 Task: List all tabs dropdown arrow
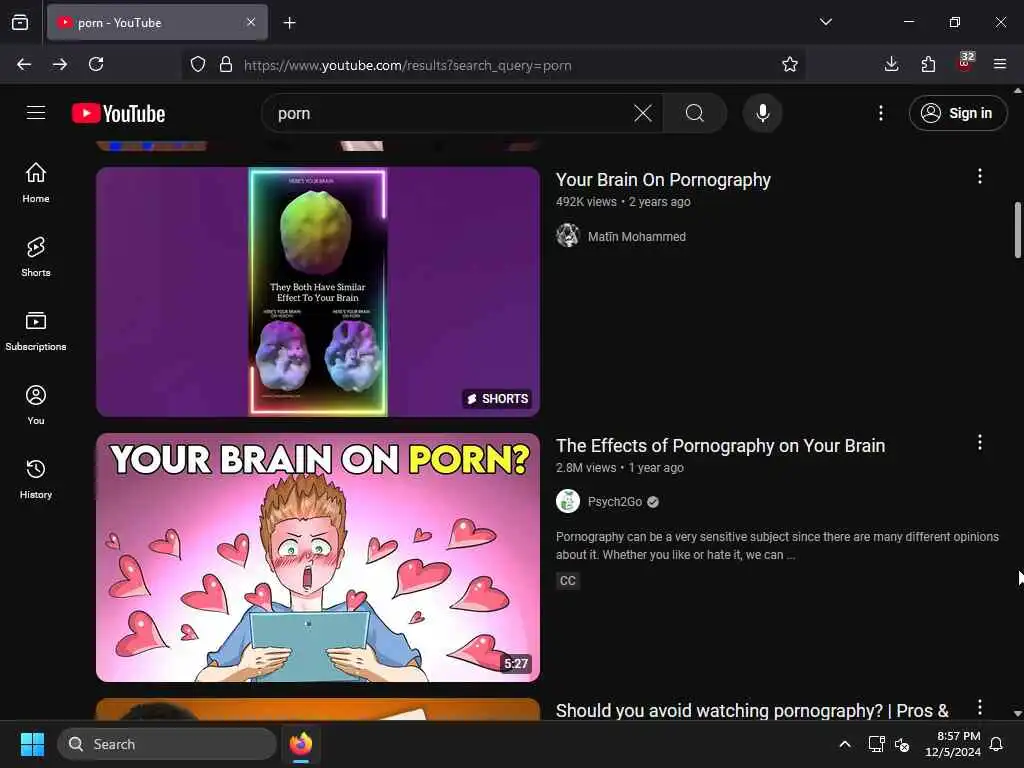pos(825,22)
